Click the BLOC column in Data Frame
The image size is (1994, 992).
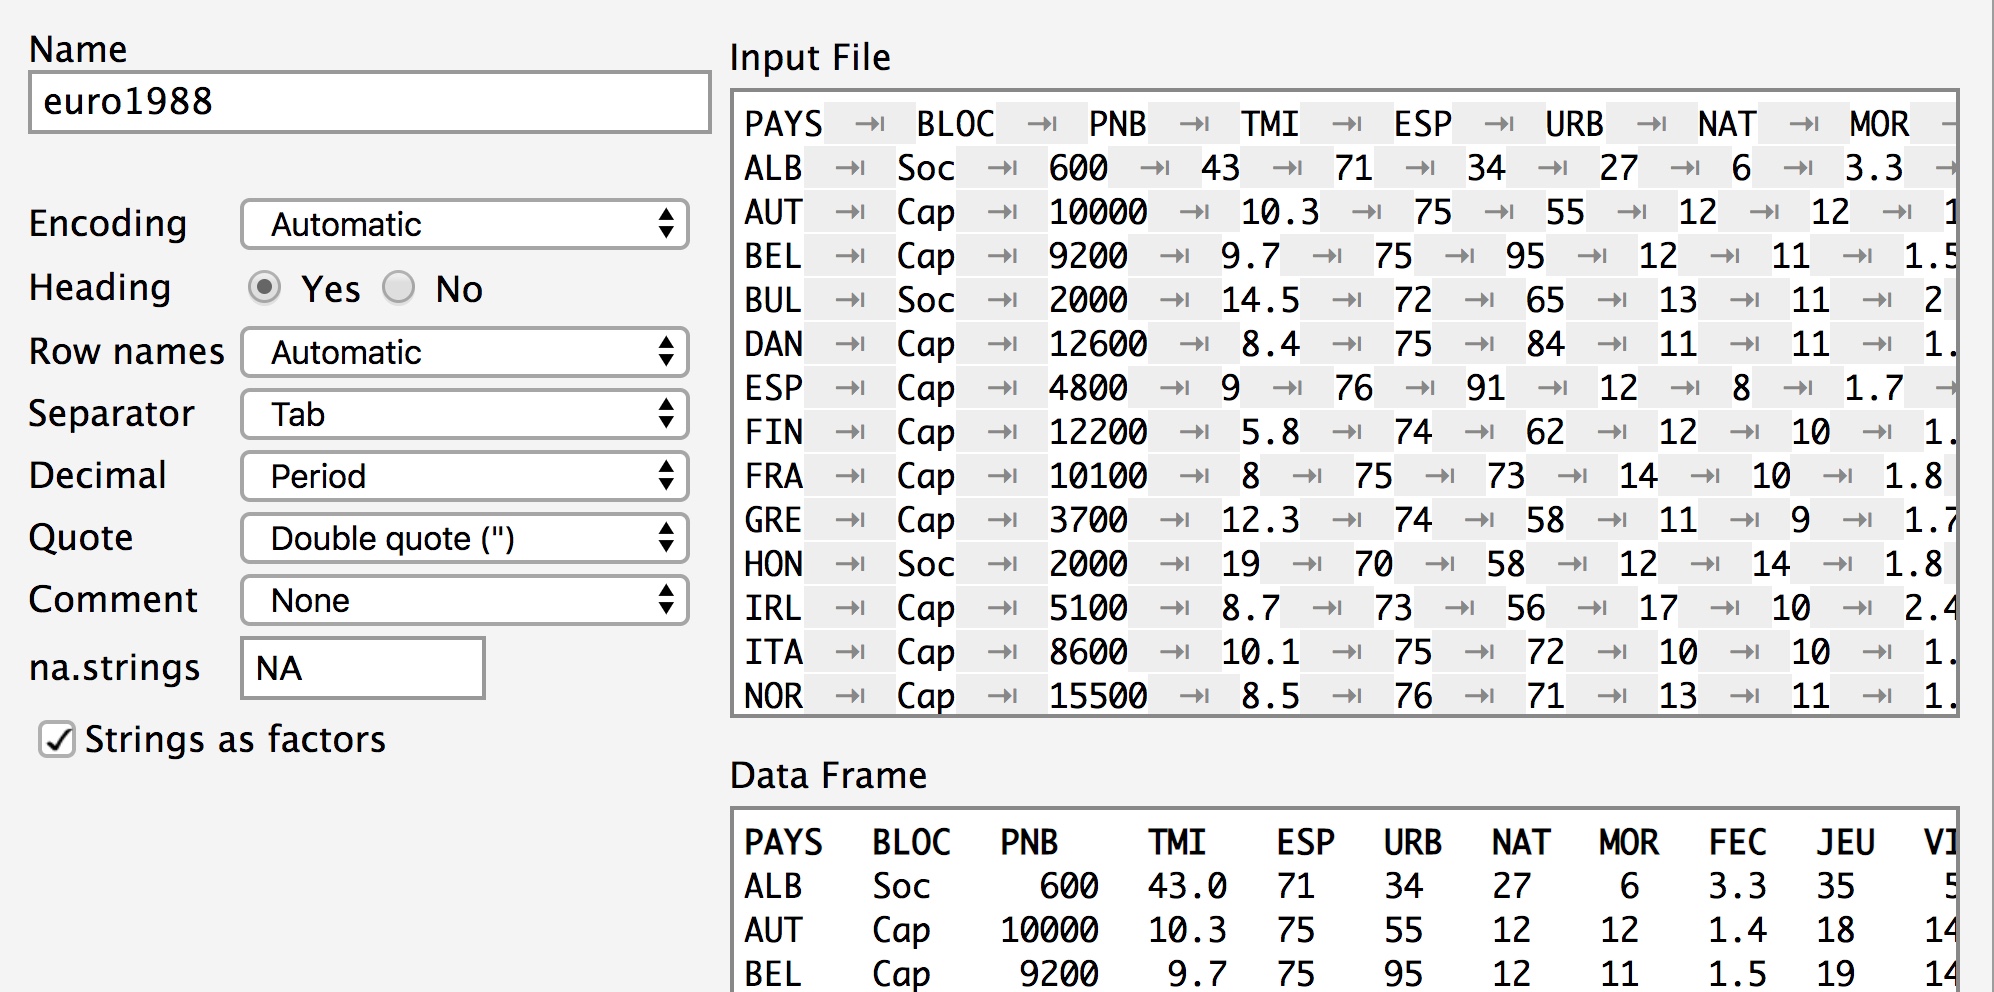click(910, 843)
